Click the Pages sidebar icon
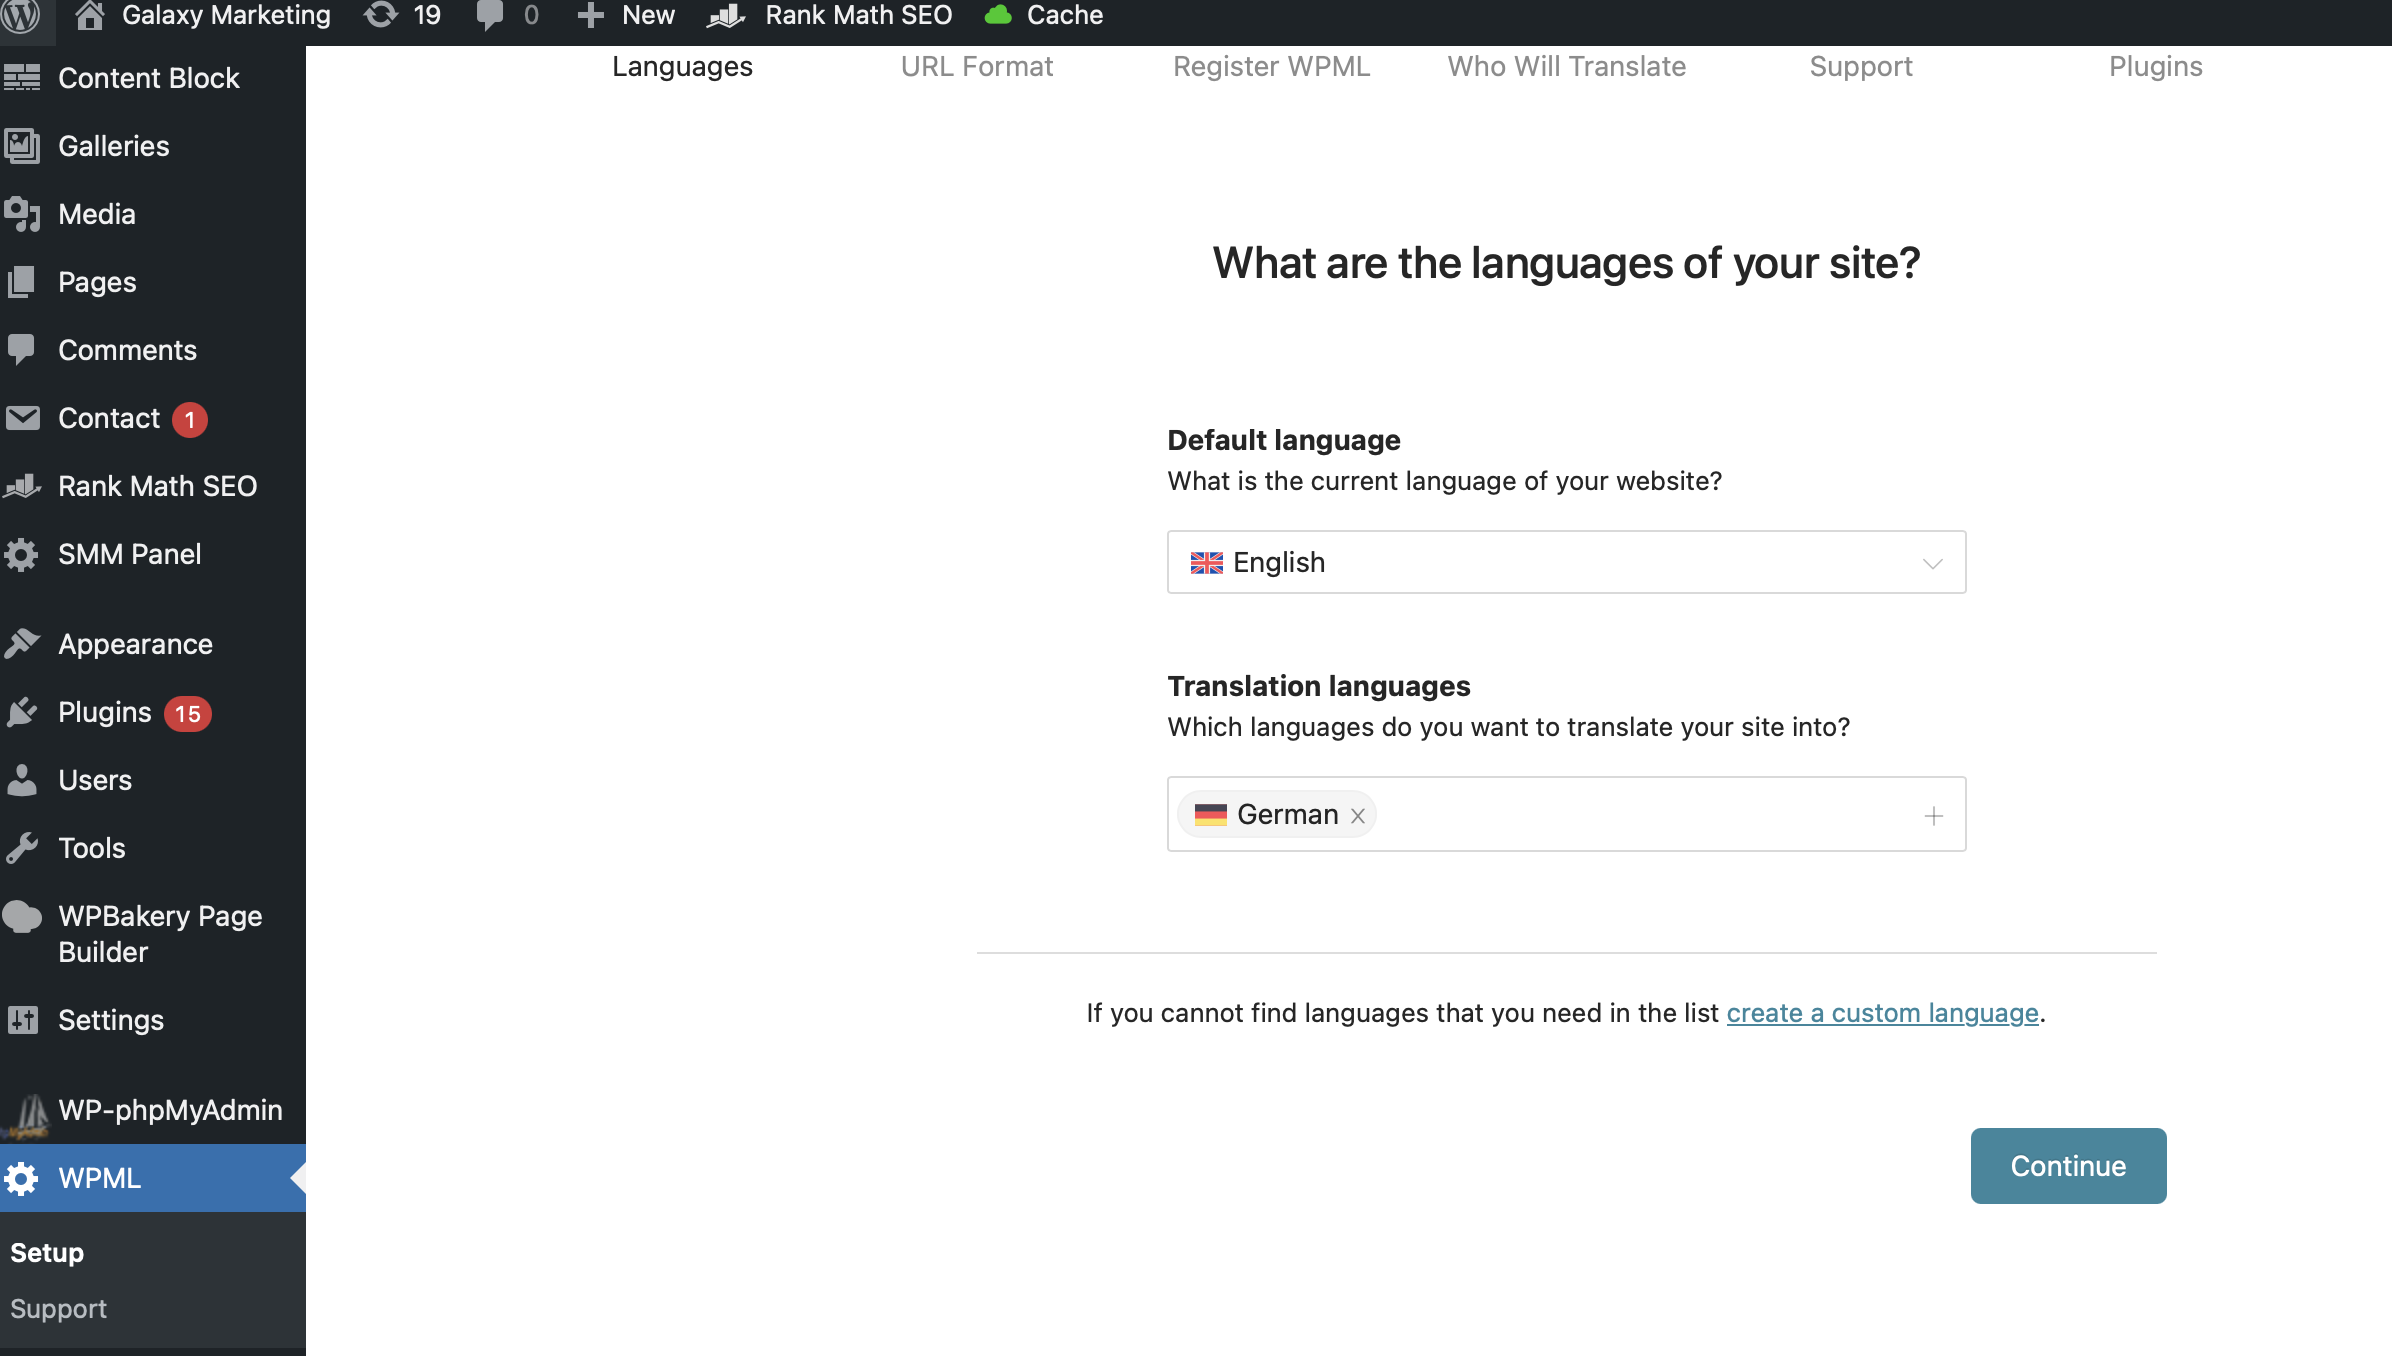 click(x=22, y=282)
